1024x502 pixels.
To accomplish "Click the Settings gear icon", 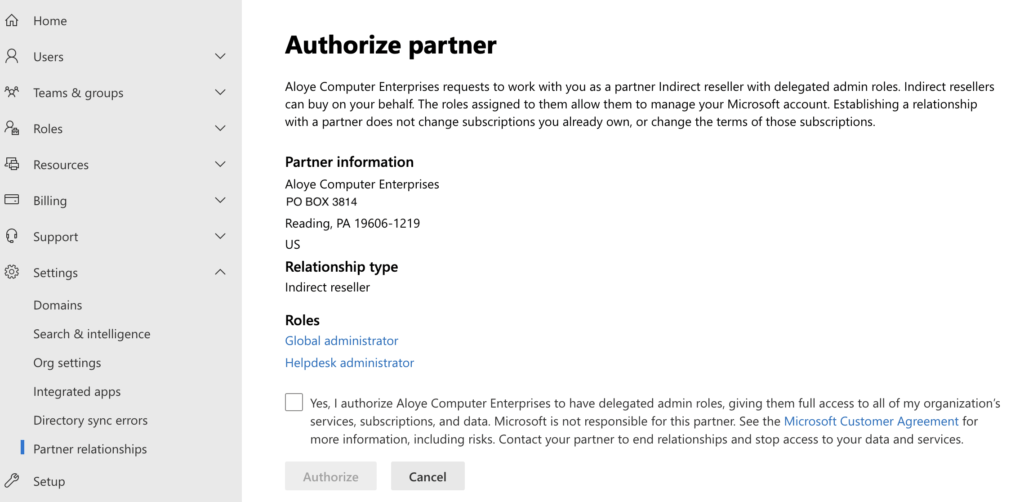I will tap(12, 272).
